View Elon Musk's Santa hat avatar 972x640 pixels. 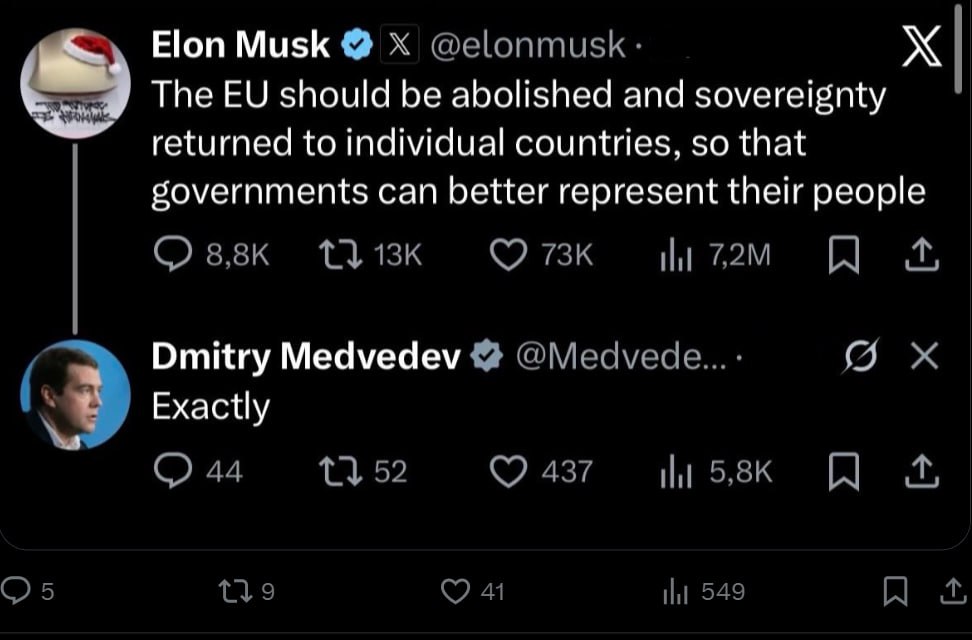[75, 83]
